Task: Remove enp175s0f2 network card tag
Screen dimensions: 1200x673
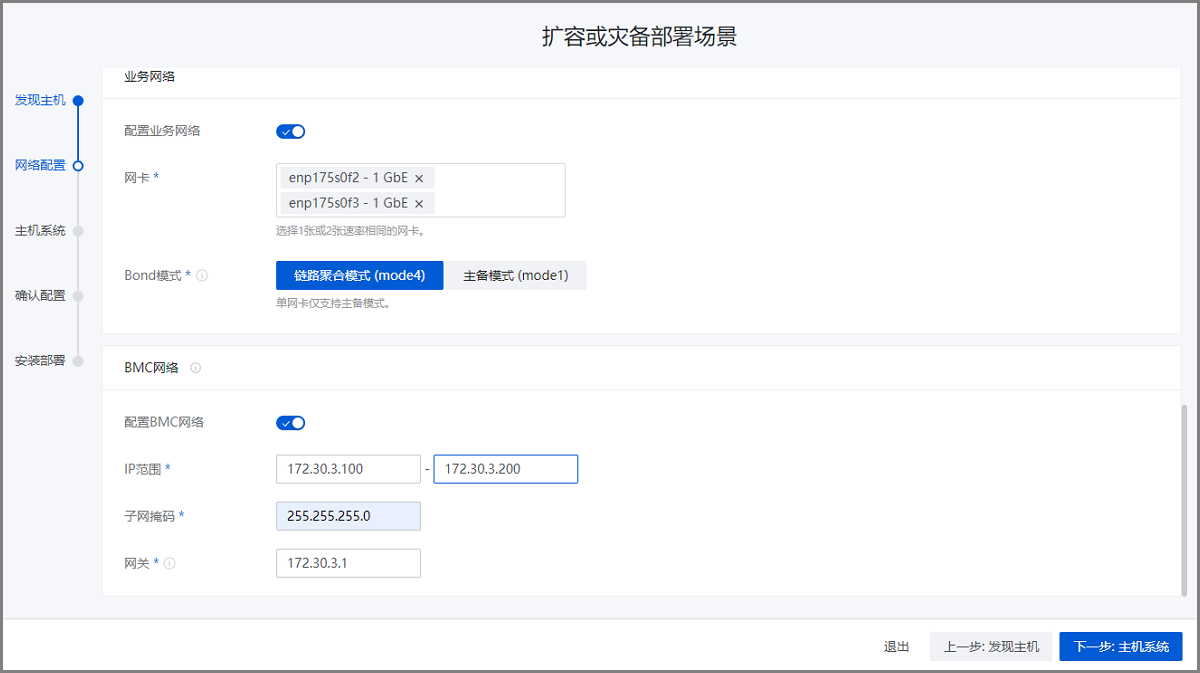Action: pos(419,178)
